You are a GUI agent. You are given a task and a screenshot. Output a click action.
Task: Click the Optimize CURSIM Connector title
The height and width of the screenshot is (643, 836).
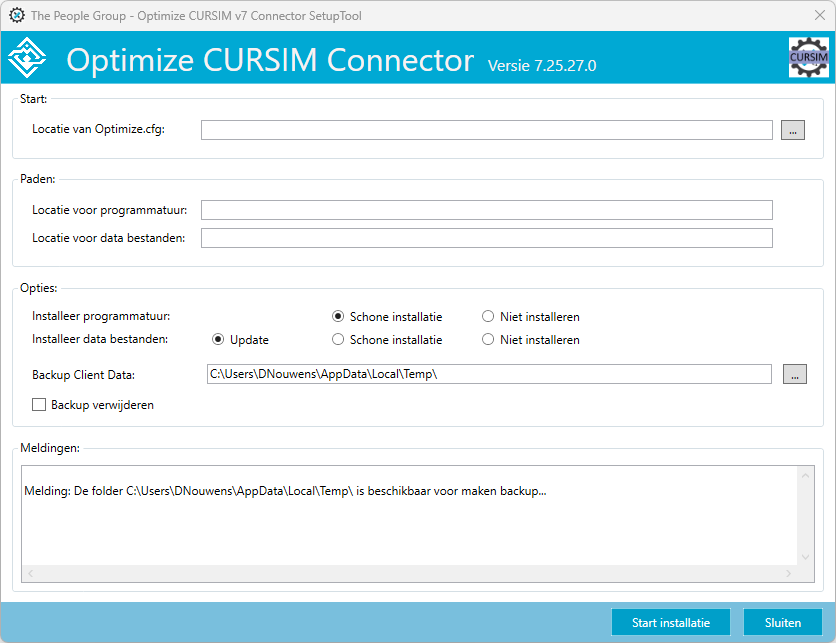point(270,60)
